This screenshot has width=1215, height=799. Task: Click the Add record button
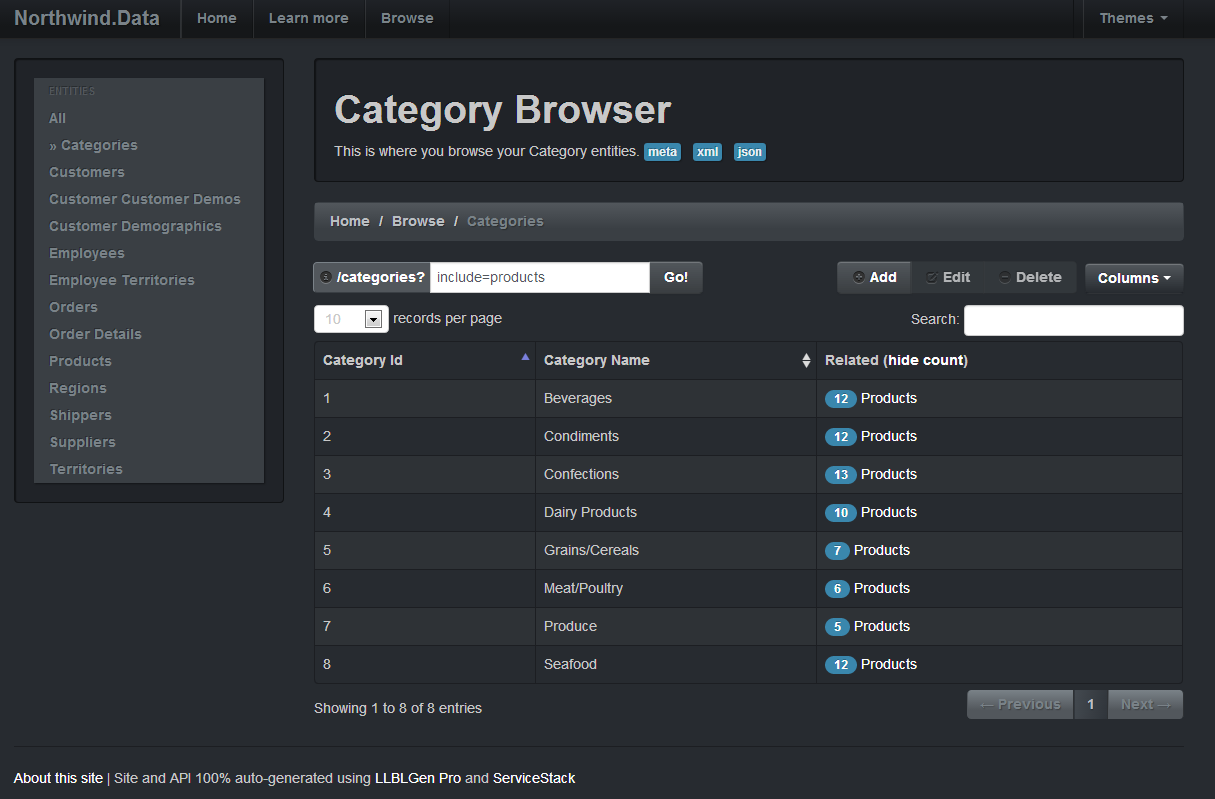pos(874,278)
